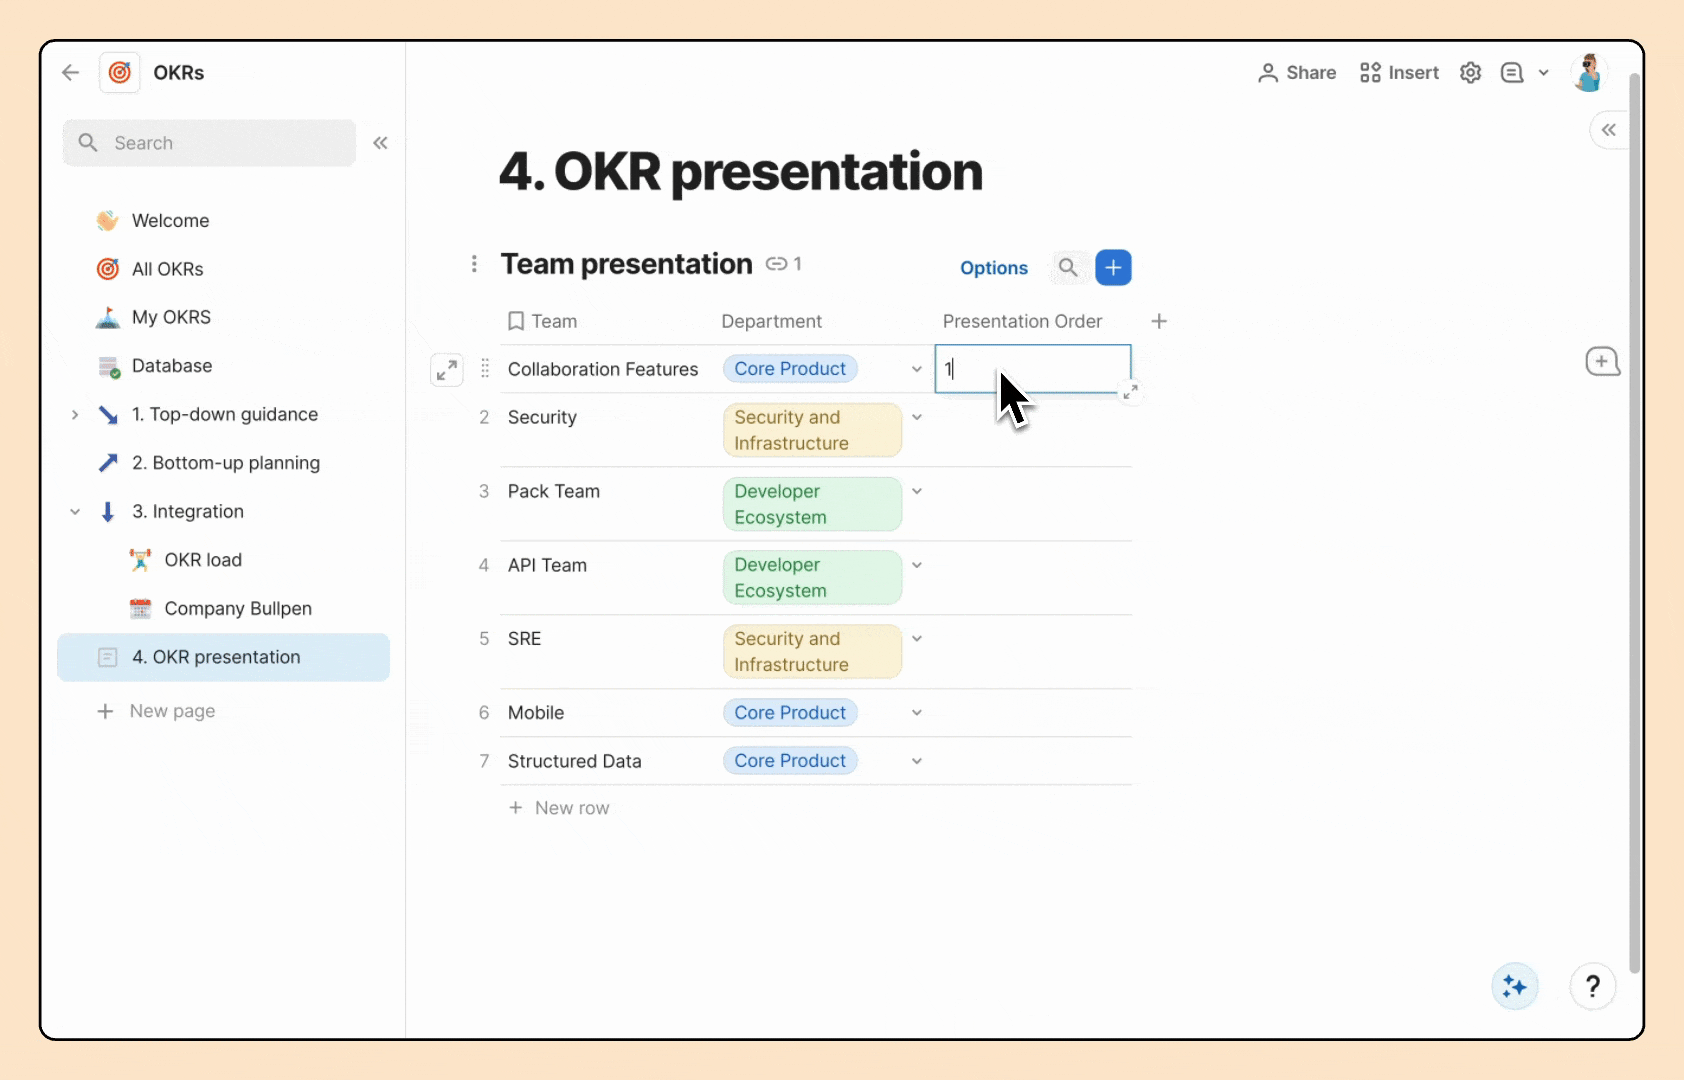
Task: Click the OKRs doc target icon
Action: click(x=120, y=72)
